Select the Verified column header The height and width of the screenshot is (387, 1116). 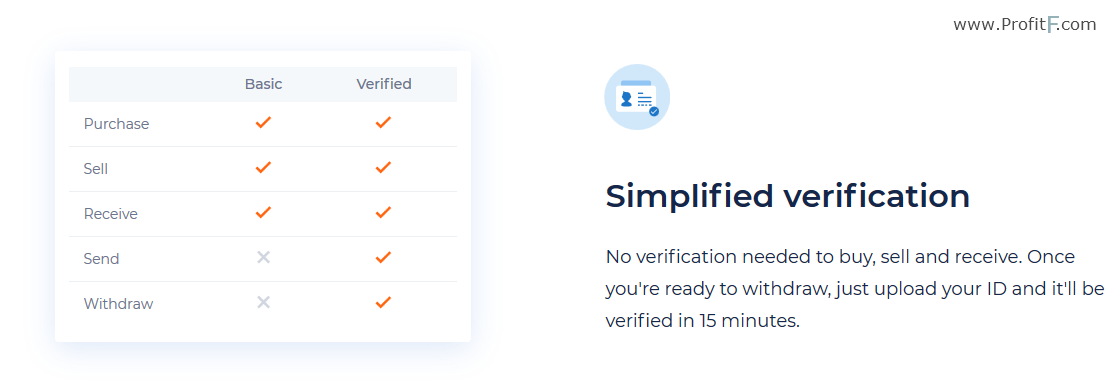(384, 84)
